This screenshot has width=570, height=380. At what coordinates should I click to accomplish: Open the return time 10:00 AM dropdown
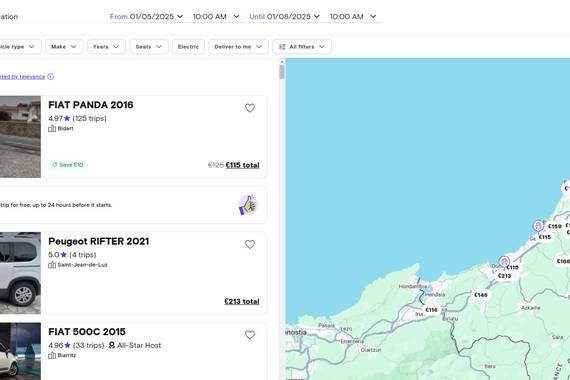point(353,16)
